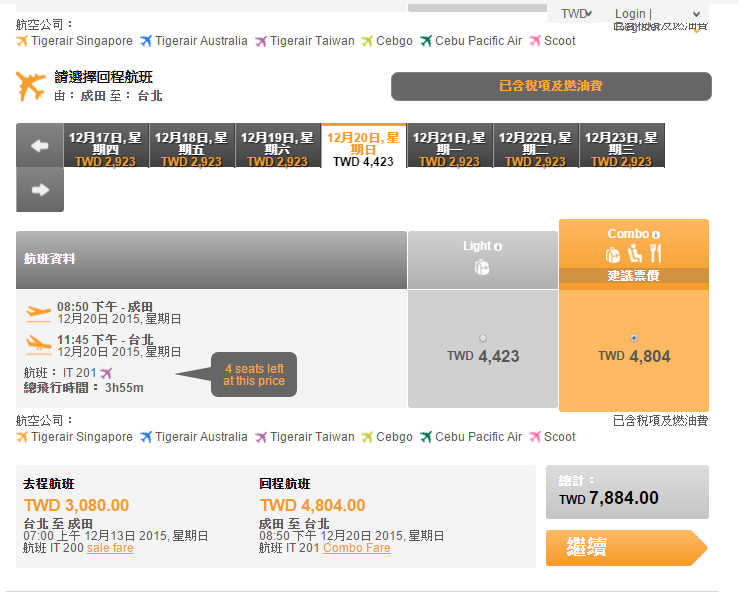Viewport: 739px width, 592px height.
Task: Open the sale fare link
Action: point(110,548)
